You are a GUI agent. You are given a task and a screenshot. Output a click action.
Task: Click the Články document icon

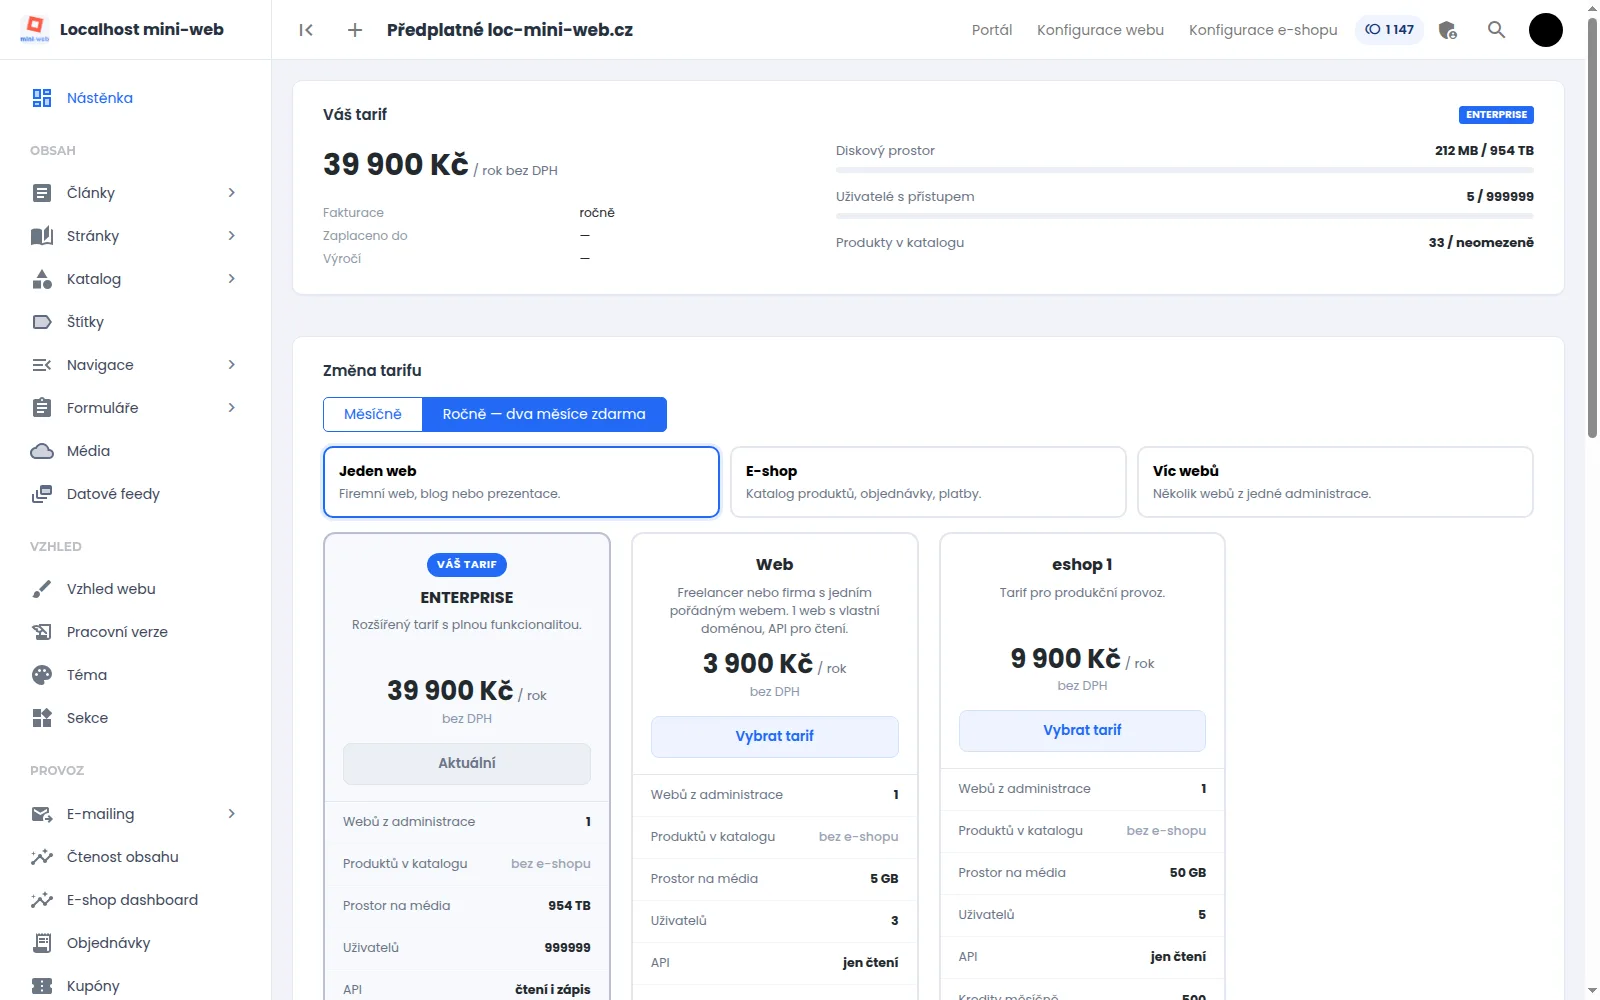pos(42,193)
